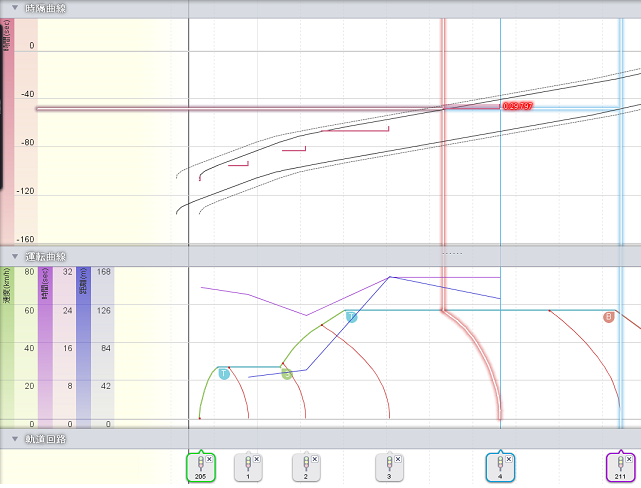Image resolution: width=641 pixels, height=488 pixels.
Task: Select signal 1 icon
Action: (x=248, y=467)
